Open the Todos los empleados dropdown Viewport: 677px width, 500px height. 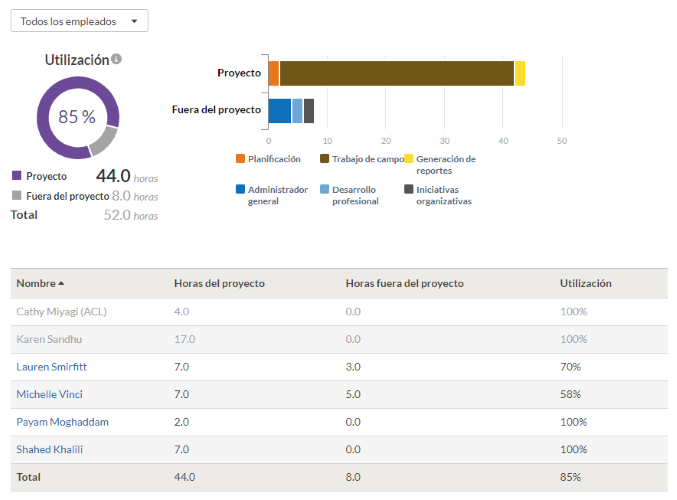[79, 21]
